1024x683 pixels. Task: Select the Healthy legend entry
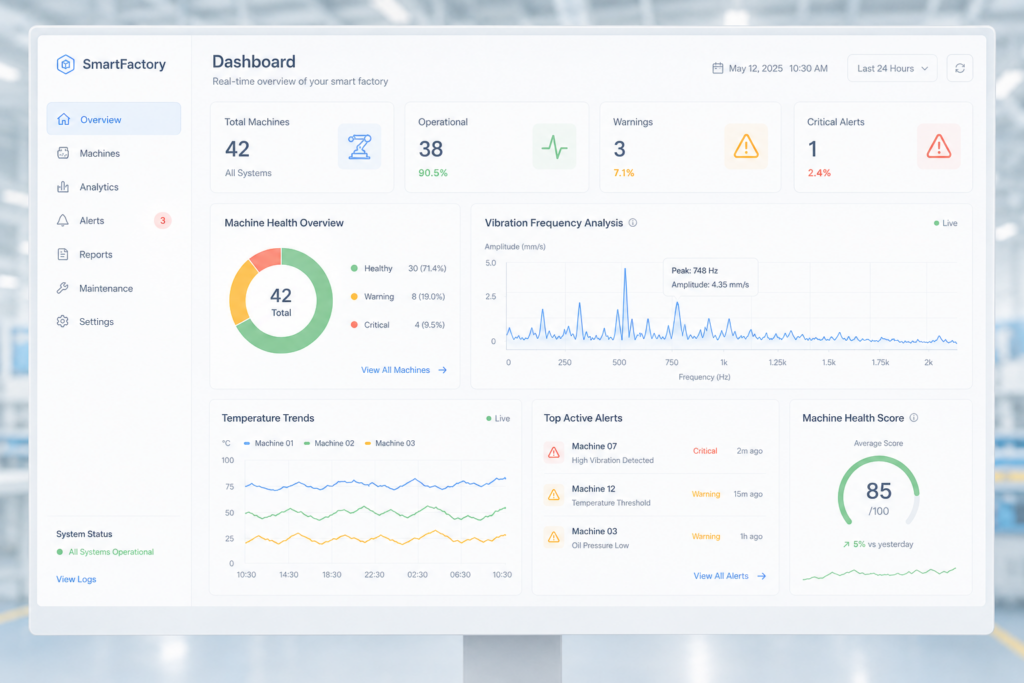pyautogui.click(x=398, y=268)
